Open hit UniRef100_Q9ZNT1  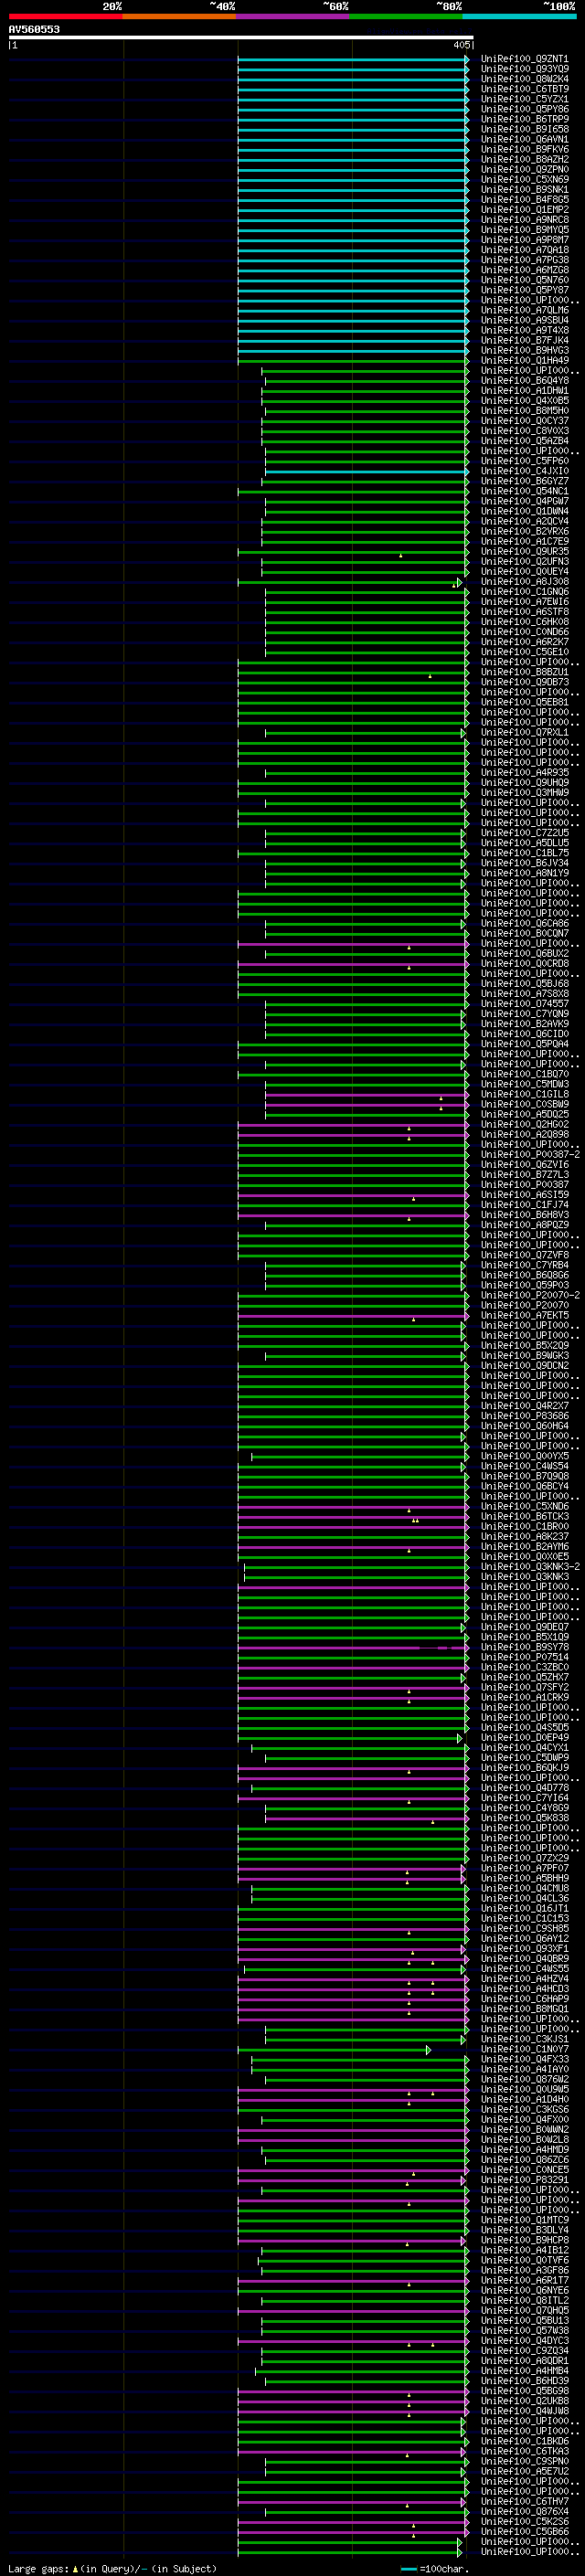click(524, 59)
